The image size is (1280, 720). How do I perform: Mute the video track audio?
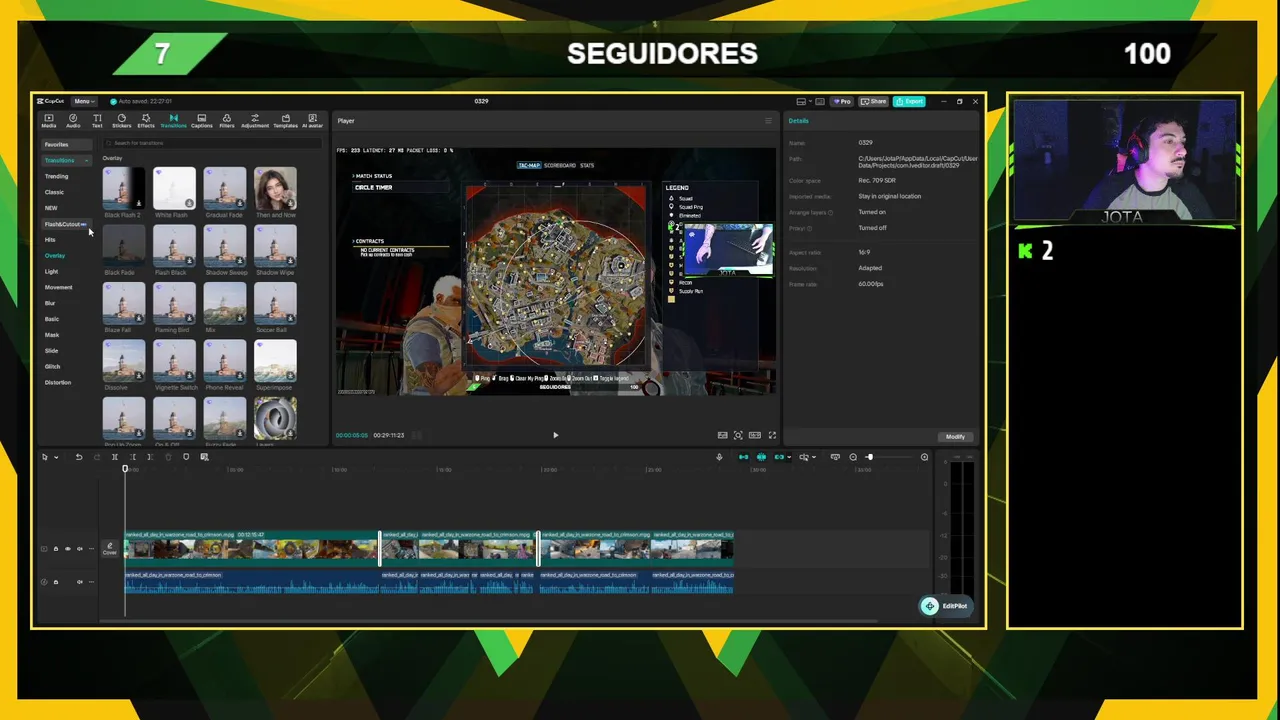80,549
